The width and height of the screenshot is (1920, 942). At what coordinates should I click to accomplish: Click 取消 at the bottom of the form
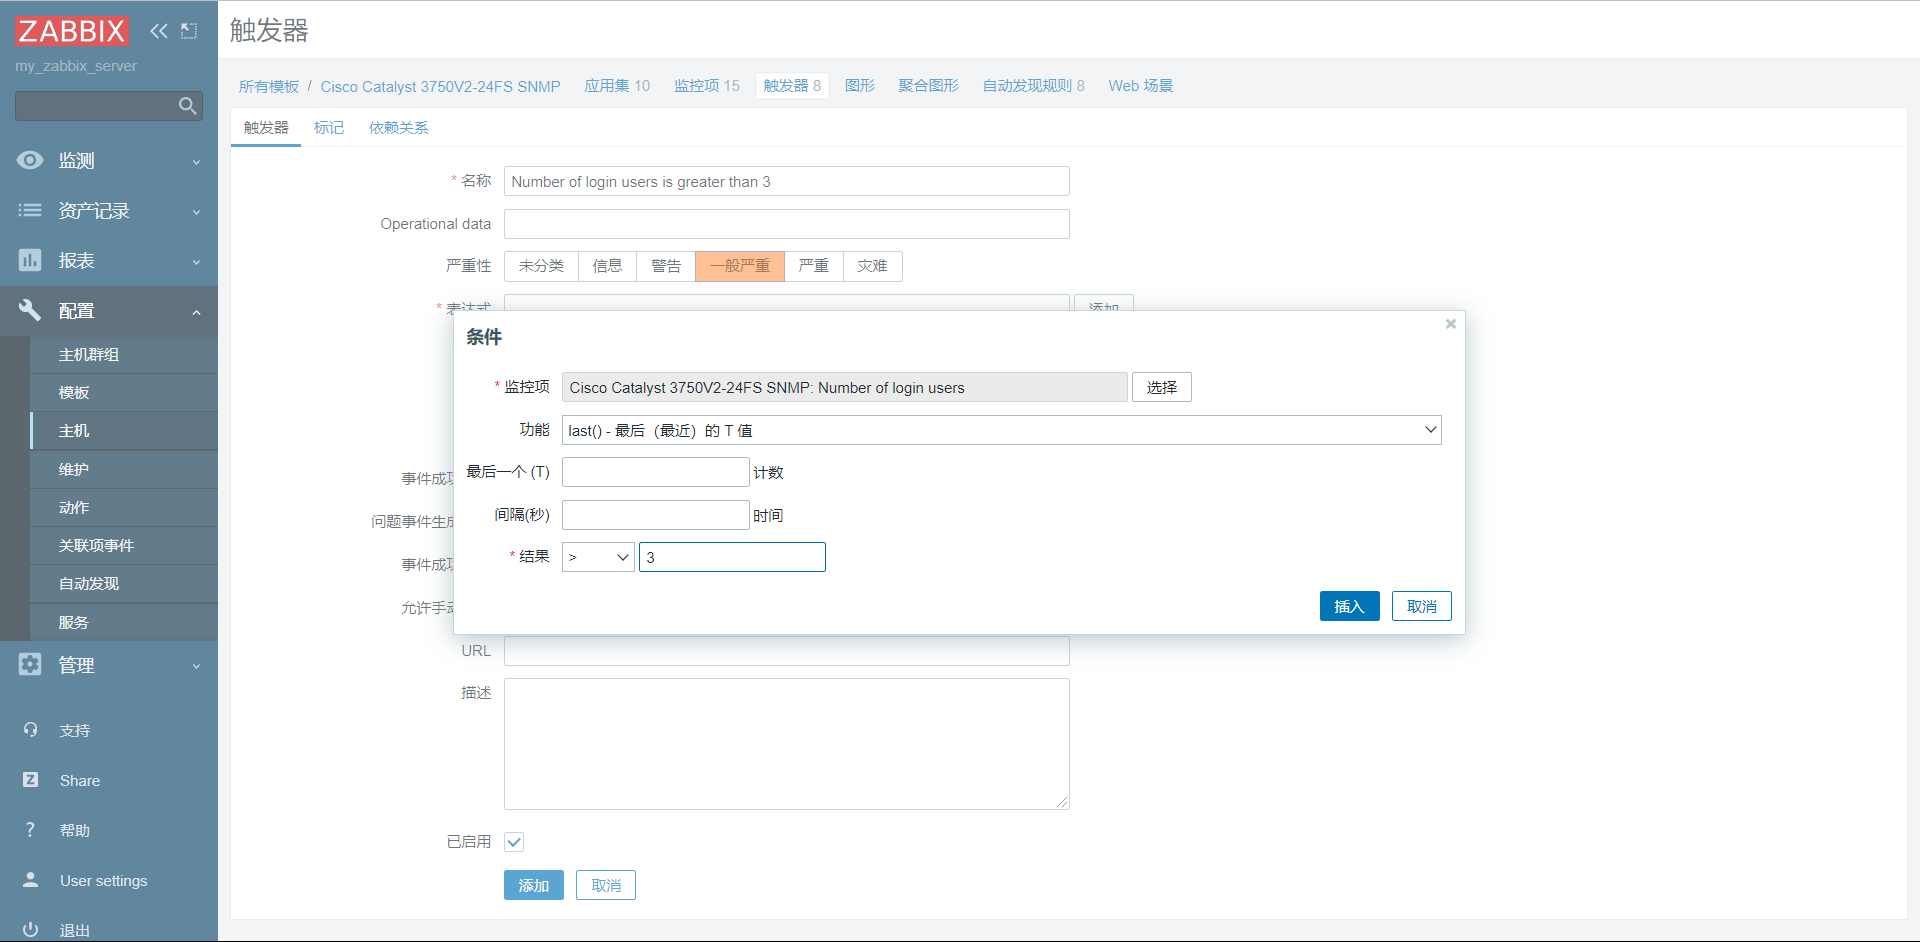tap(605, 885)
